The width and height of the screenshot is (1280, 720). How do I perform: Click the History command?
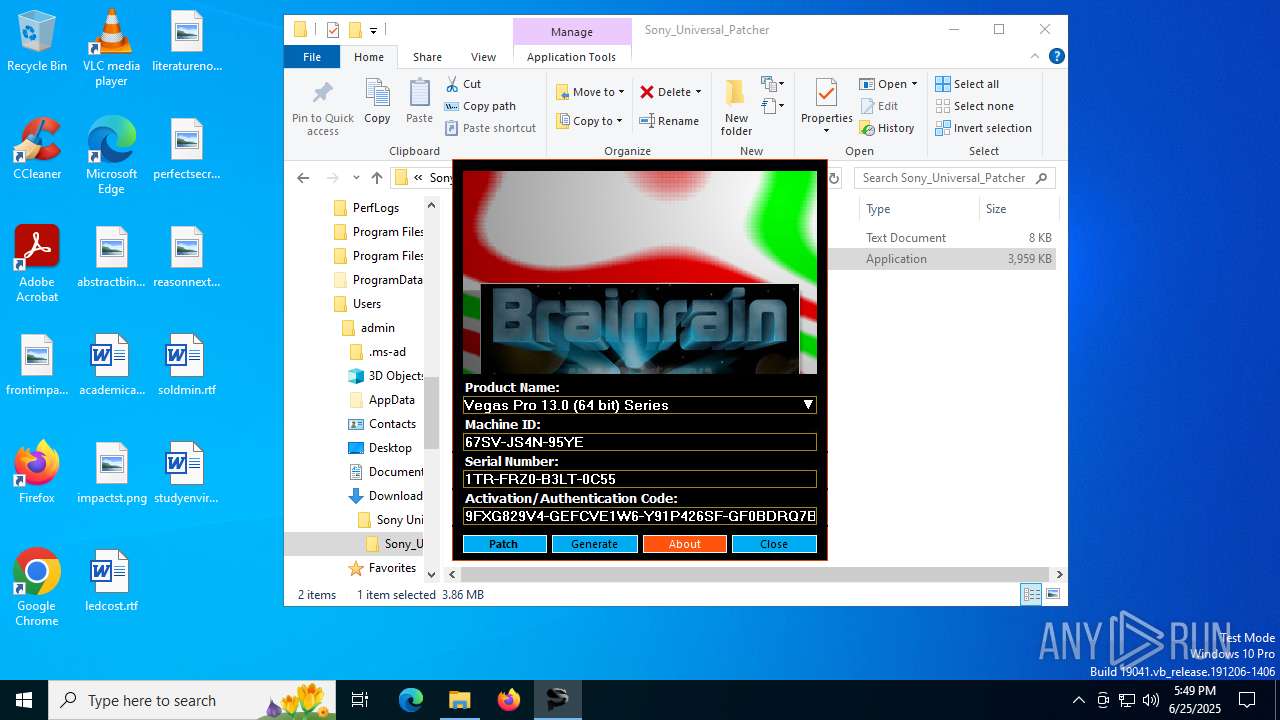pyautogui.click(x=887, y=128)
